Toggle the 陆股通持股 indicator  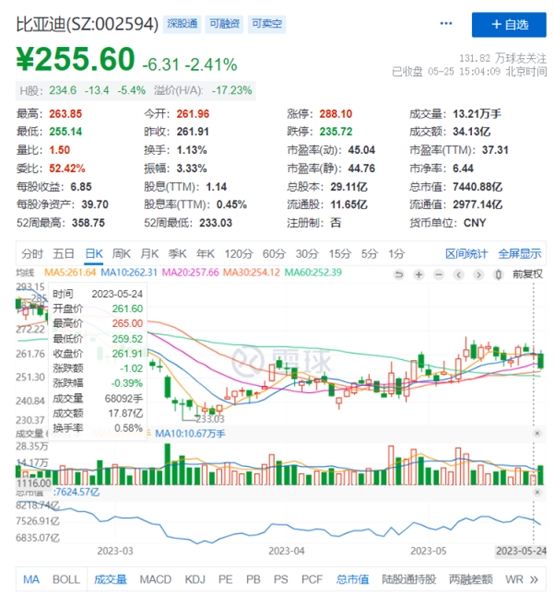409,579
